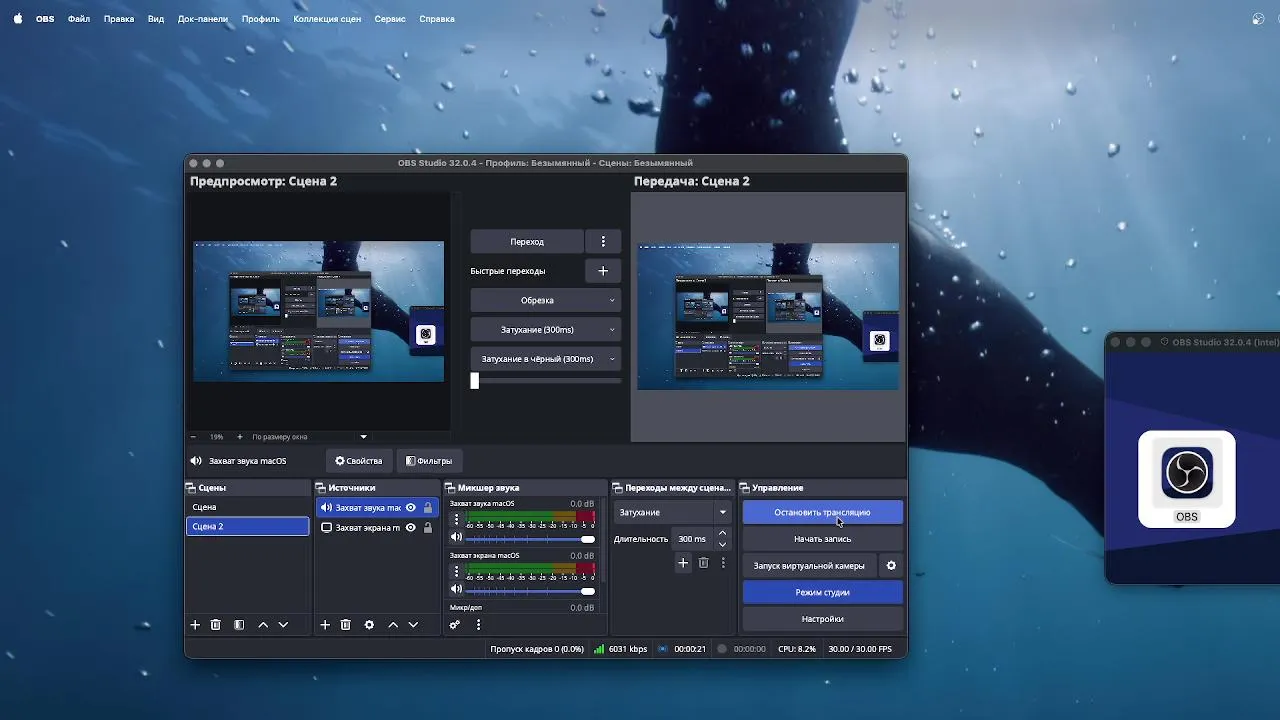Move source down in Источники panel
Image resolution: width=1280 pixels, height=720 pixels.
pos(413,625)
